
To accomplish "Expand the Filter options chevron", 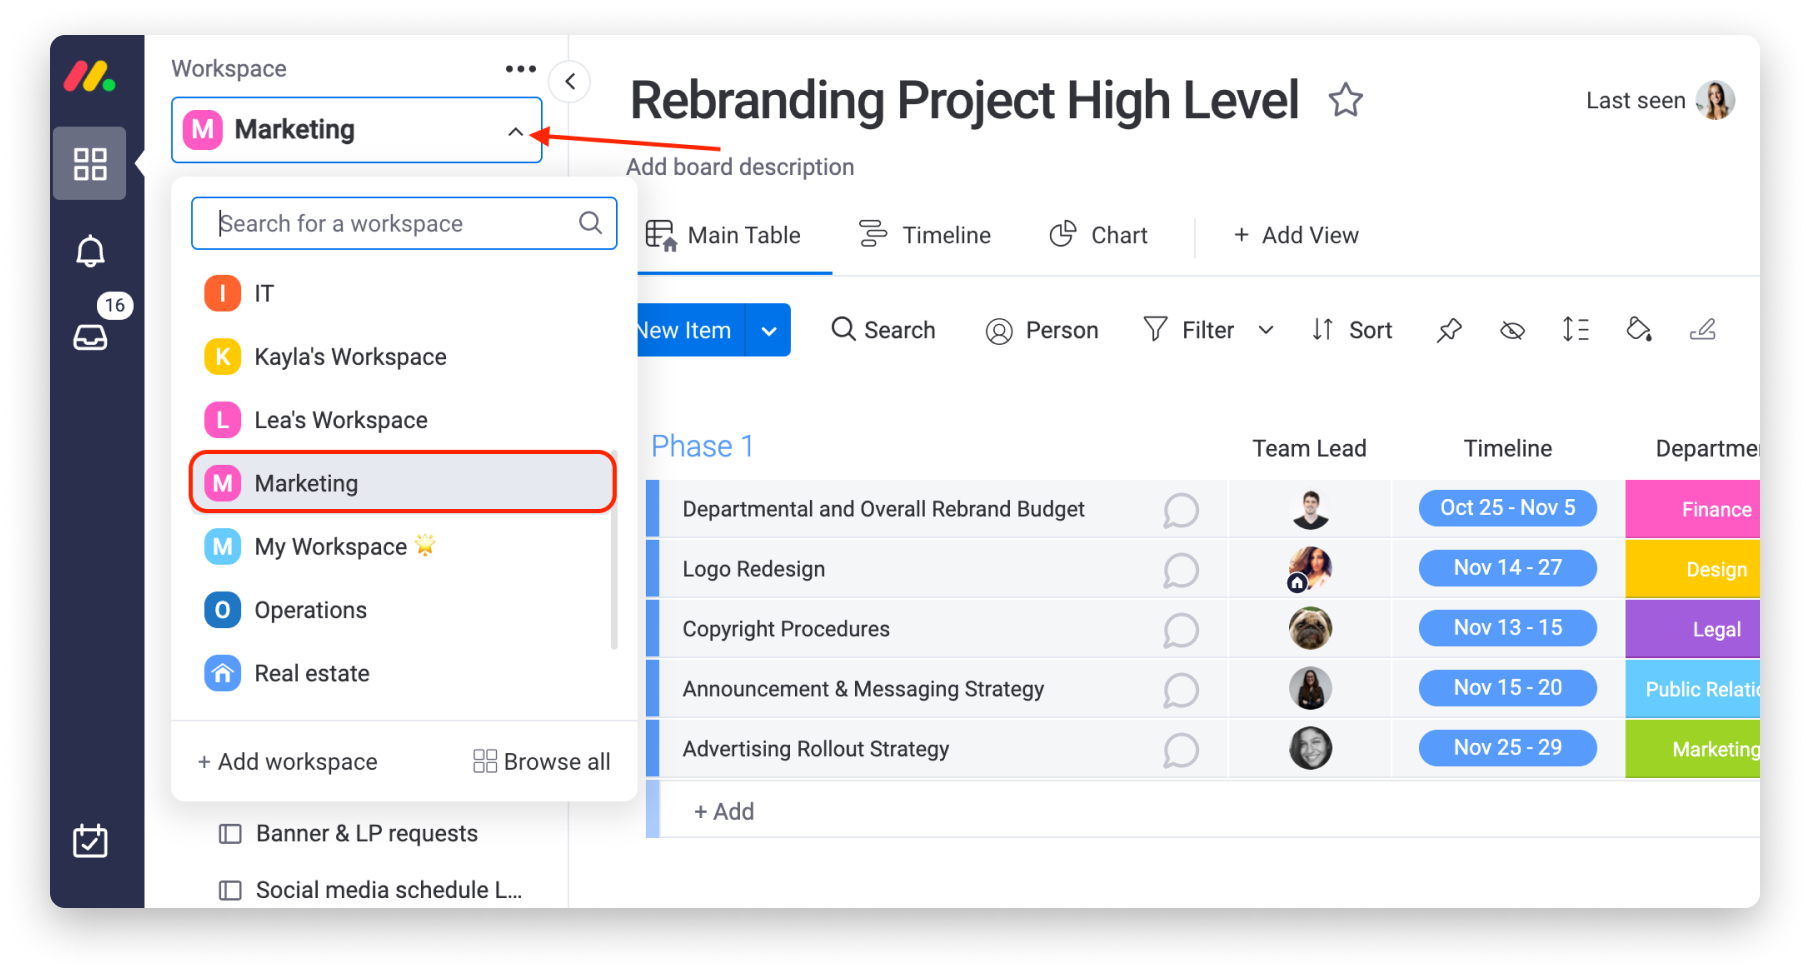I will click(x=1266, y=330).
